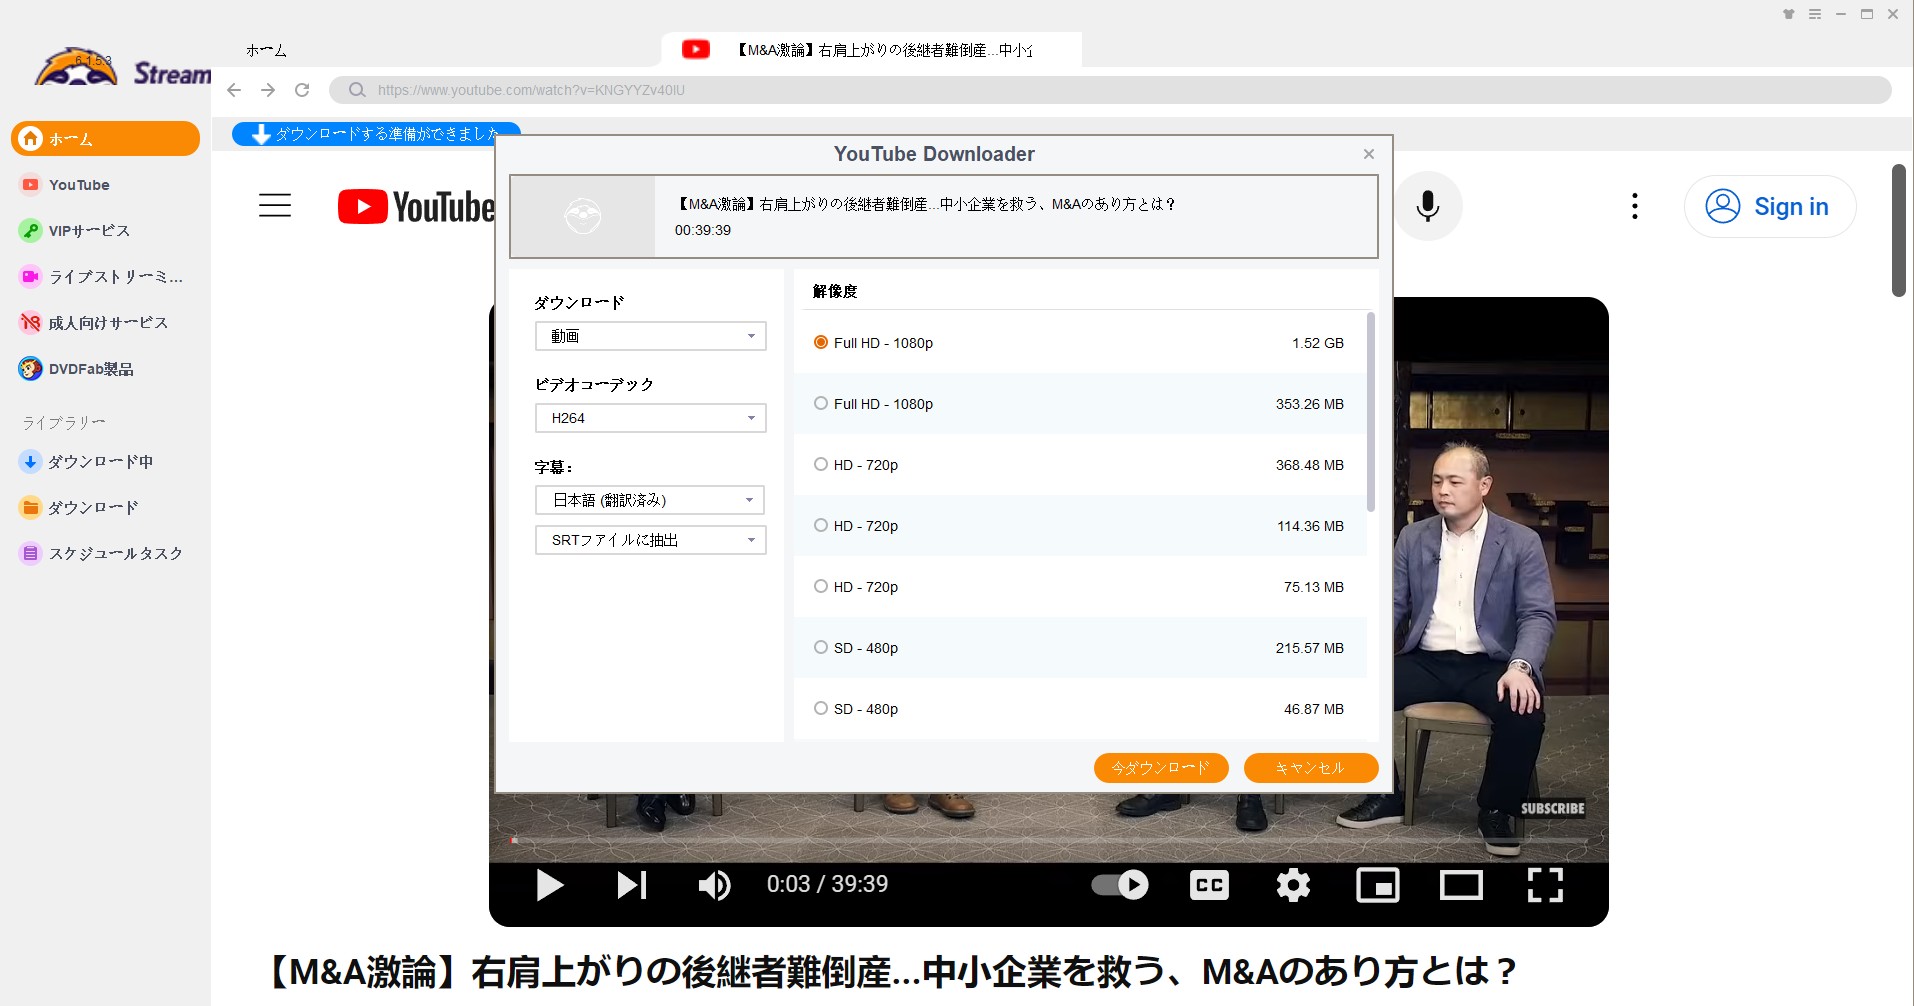Click 今ダウンロード button
This screenshot has height=1006, width=1914.
pyautogui.click(x=1161, y=768)
